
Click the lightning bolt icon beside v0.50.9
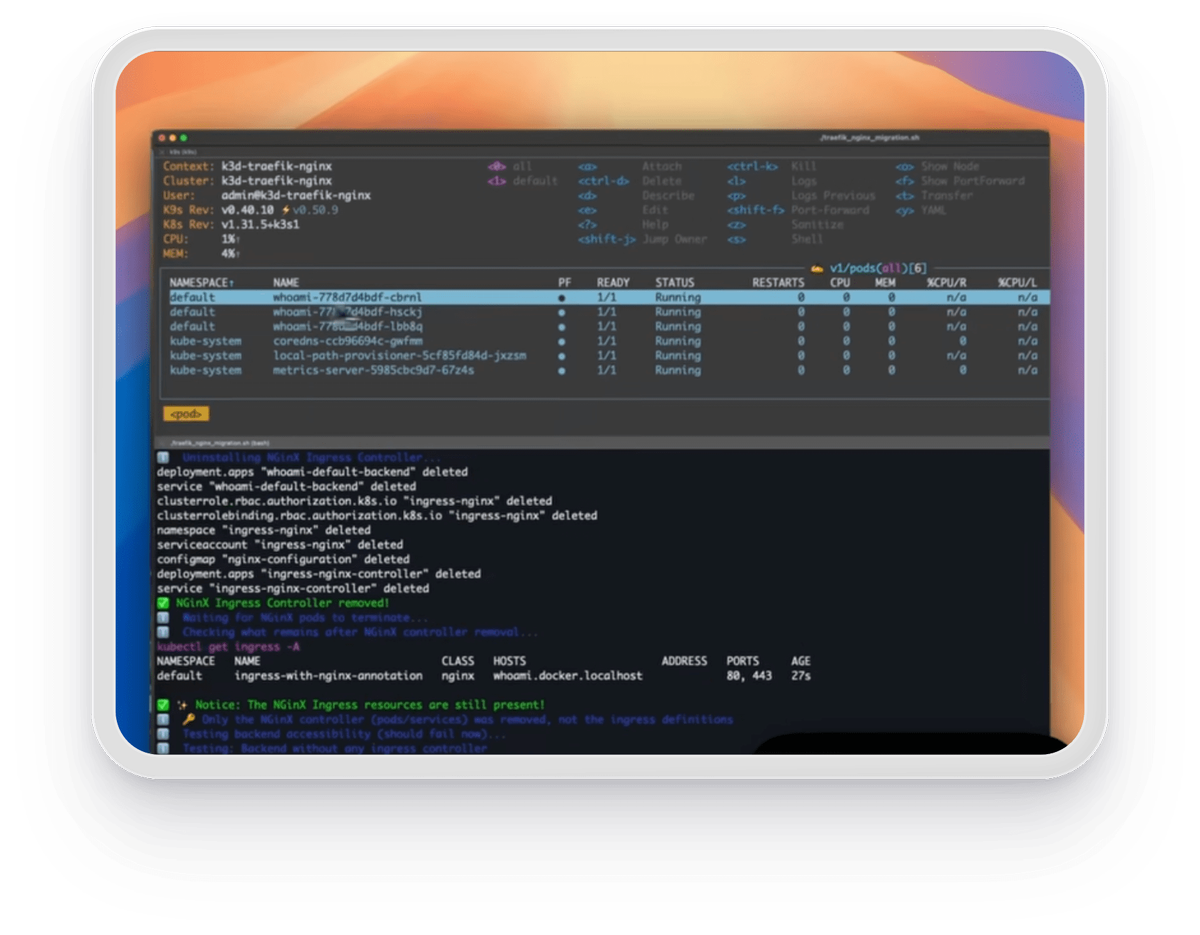[x=286, y=210]
